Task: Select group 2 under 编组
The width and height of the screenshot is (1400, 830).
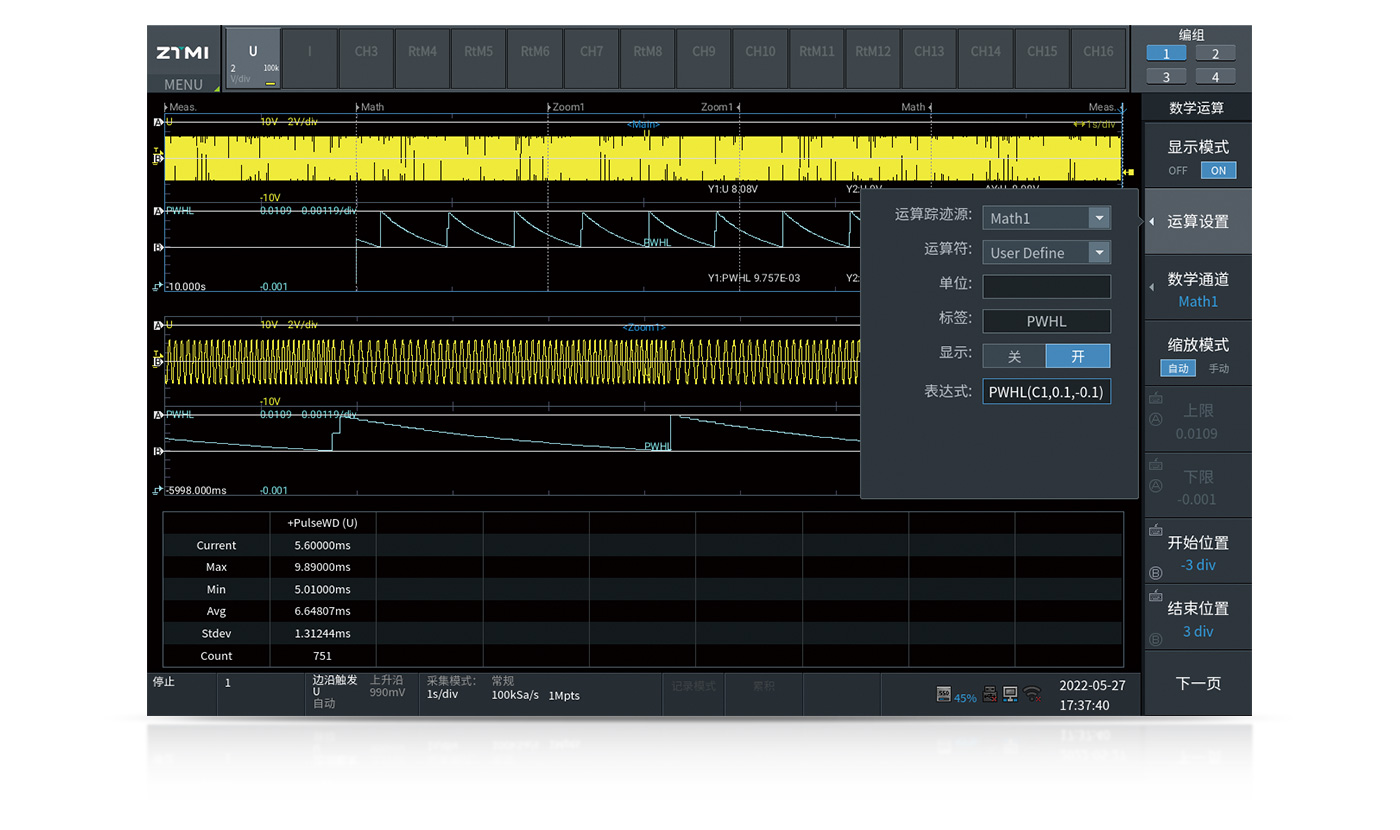Action: tap(1216, 54)
